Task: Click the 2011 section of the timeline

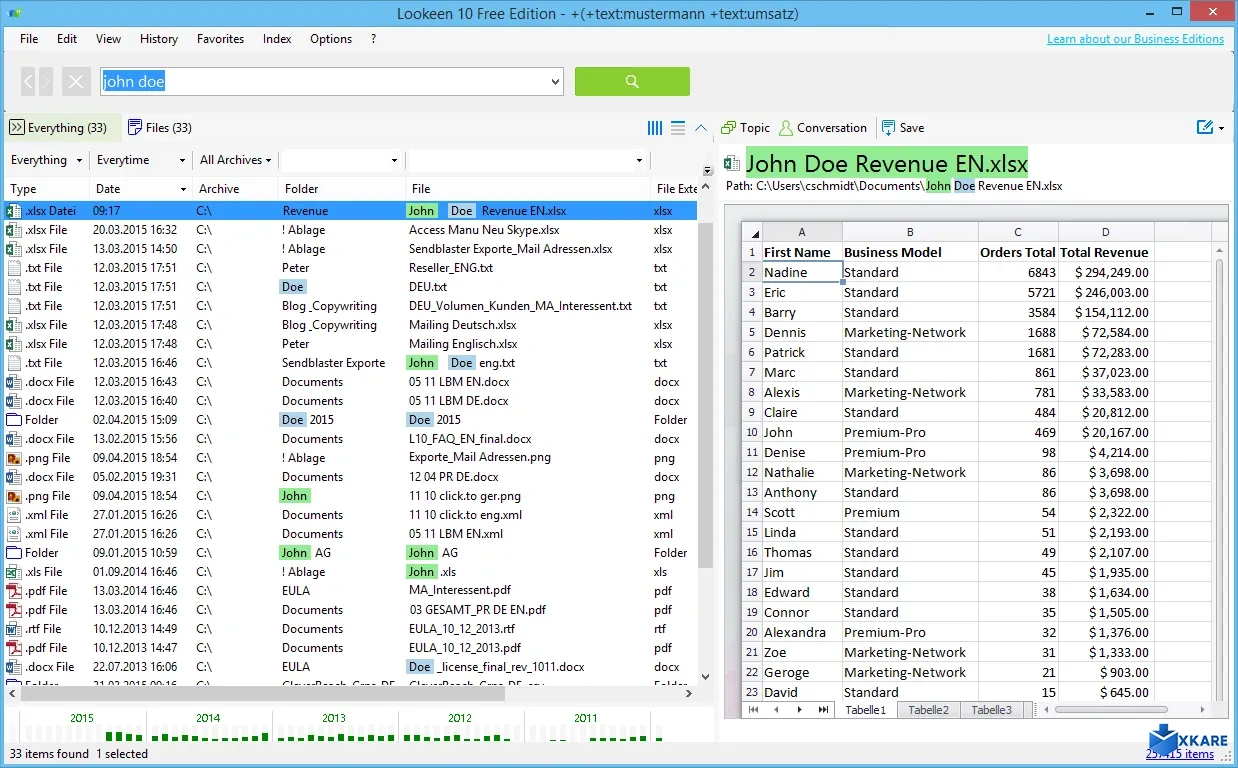Action: pyautogui.click(x=586, y=727)
